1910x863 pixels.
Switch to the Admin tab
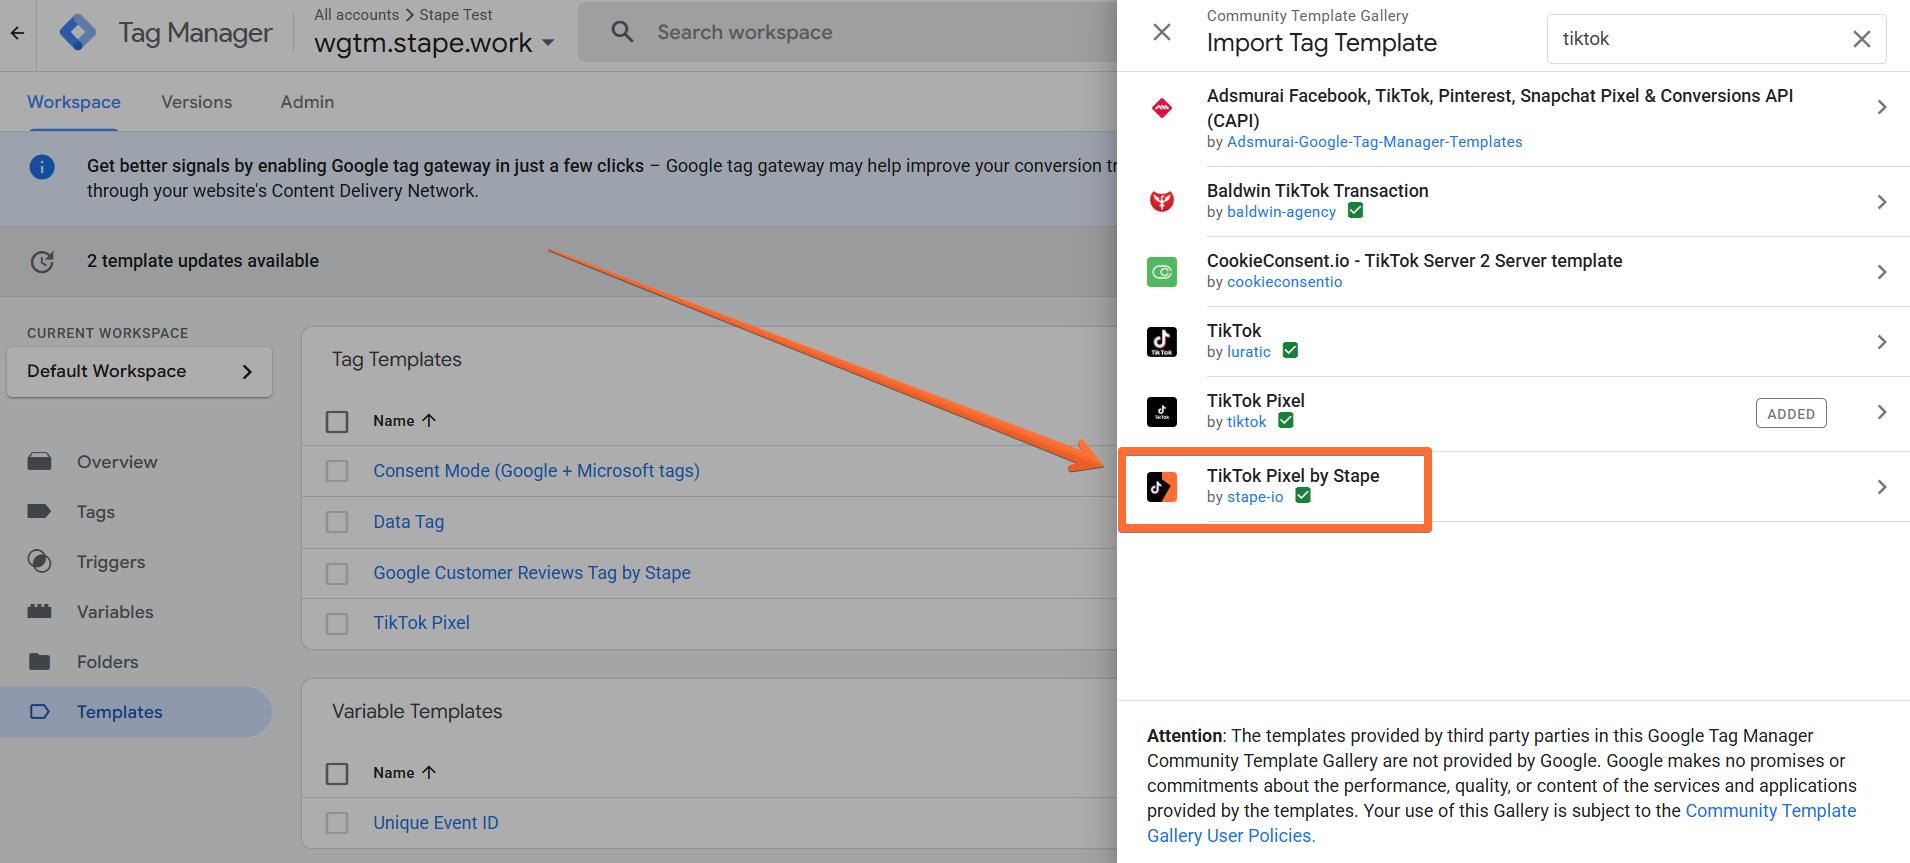pyautogui.click(x=307, y=102)
